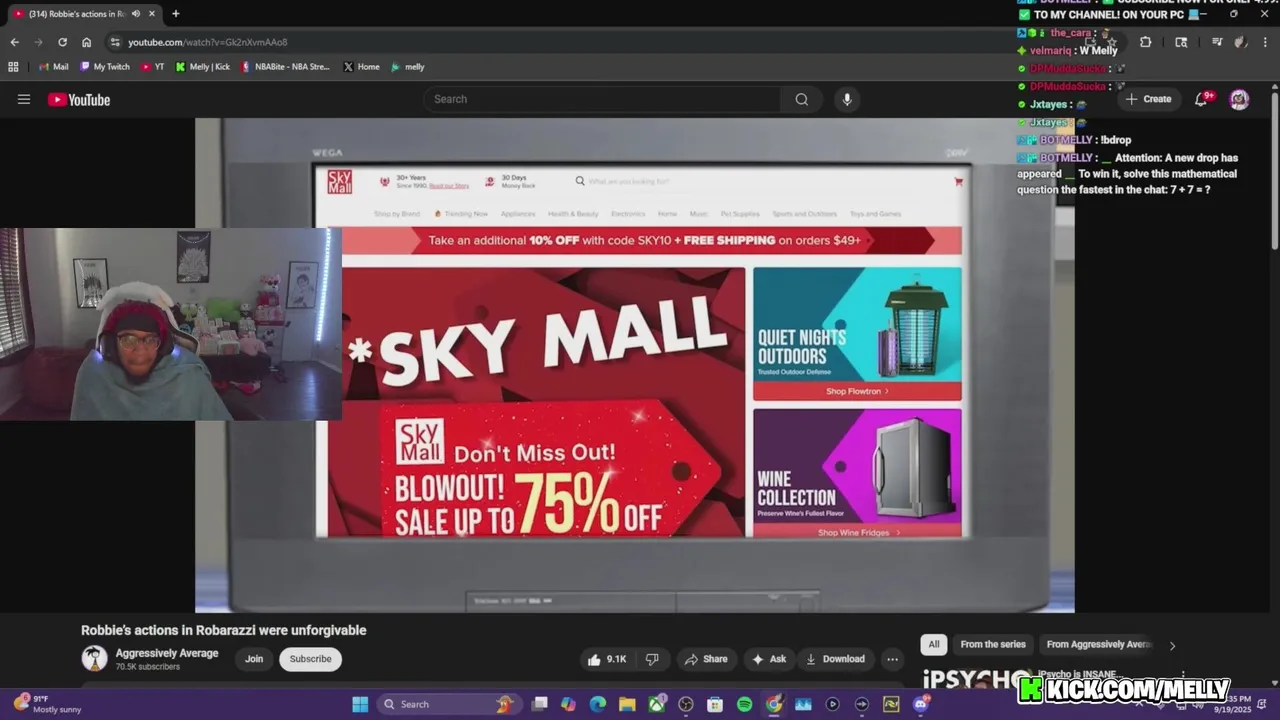Image resolution: width=1280 pixels, height=720 pixels.
Task: Open the YT bookmark
Action: [152, 67]
